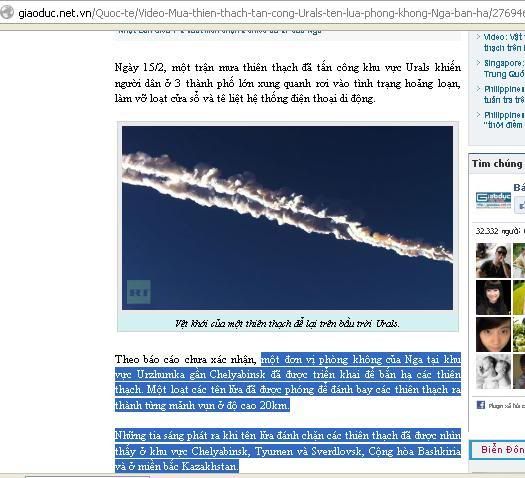Click arrow bullet before the Singapore headline
The height and width of the screenshot is (478, 525).
(x=478, y=63)
